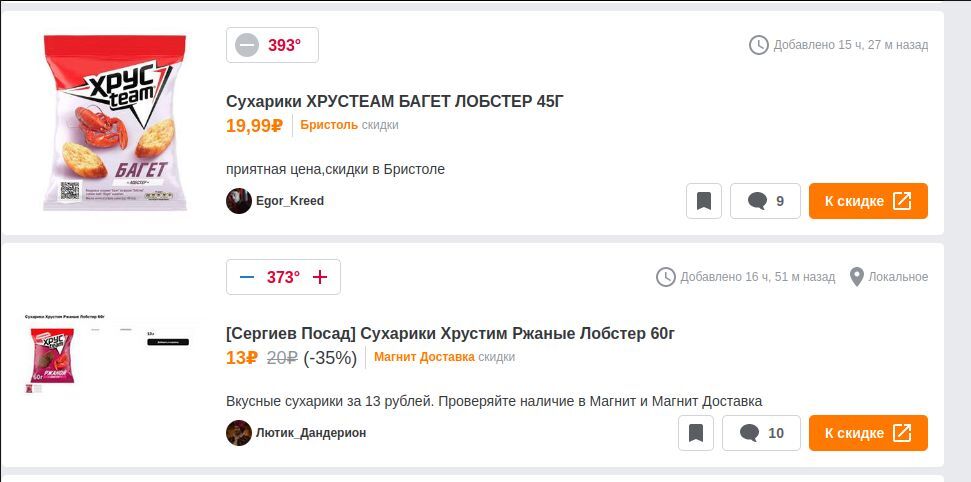Visit the Магнит Доставка discounts link

[424, 357]
